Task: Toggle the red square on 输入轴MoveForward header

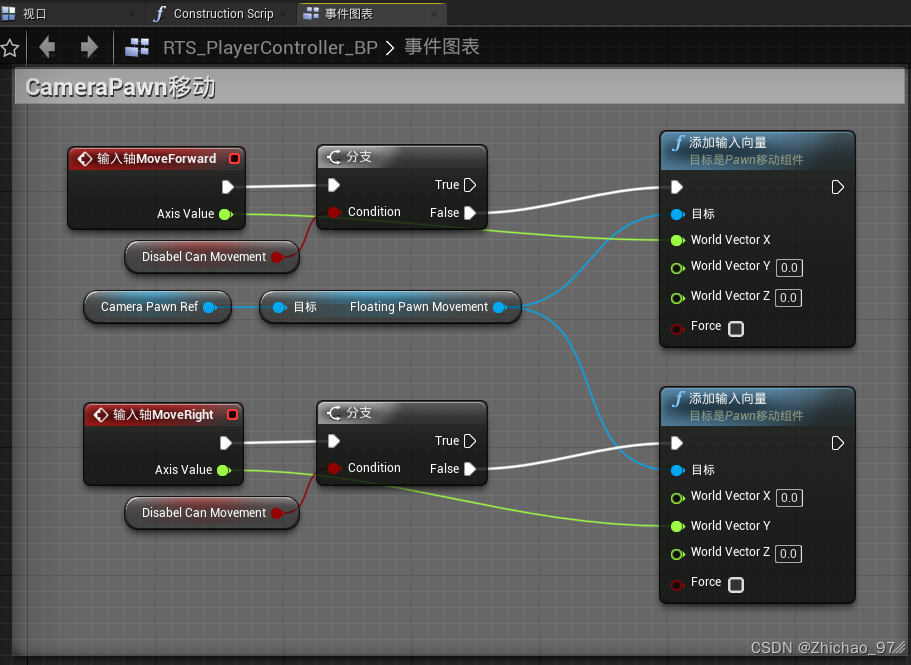Action: [235, 158]
